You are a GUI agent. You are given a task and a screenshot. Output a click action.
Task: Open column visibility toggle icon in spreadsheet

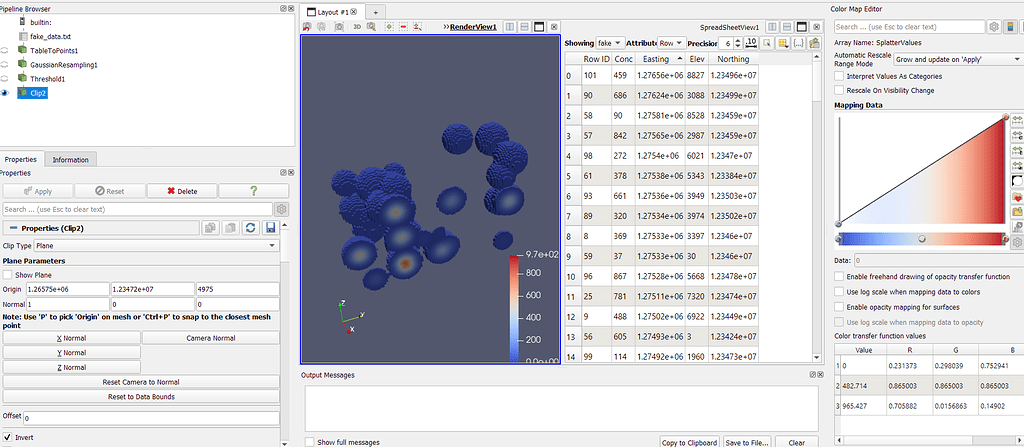782,42
